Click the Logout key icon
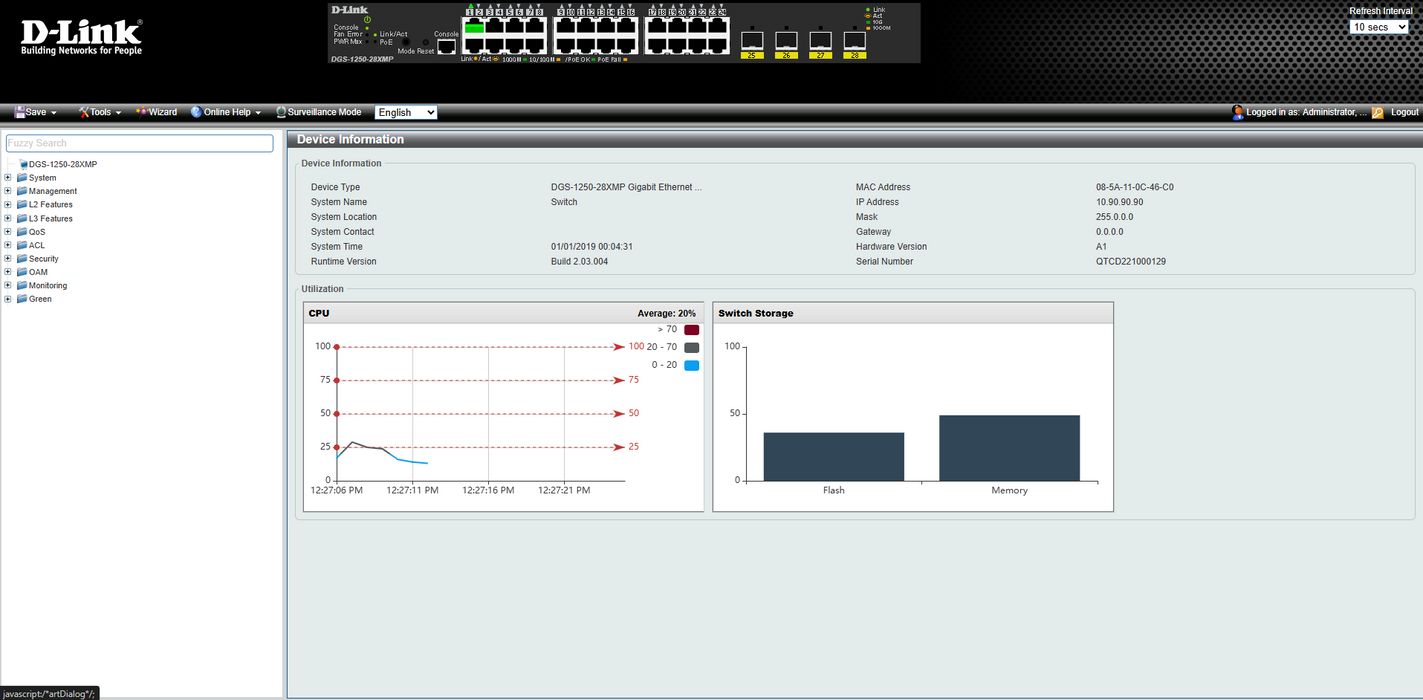Screen dimensions: 1423x700 click(x=1377, y=113)
